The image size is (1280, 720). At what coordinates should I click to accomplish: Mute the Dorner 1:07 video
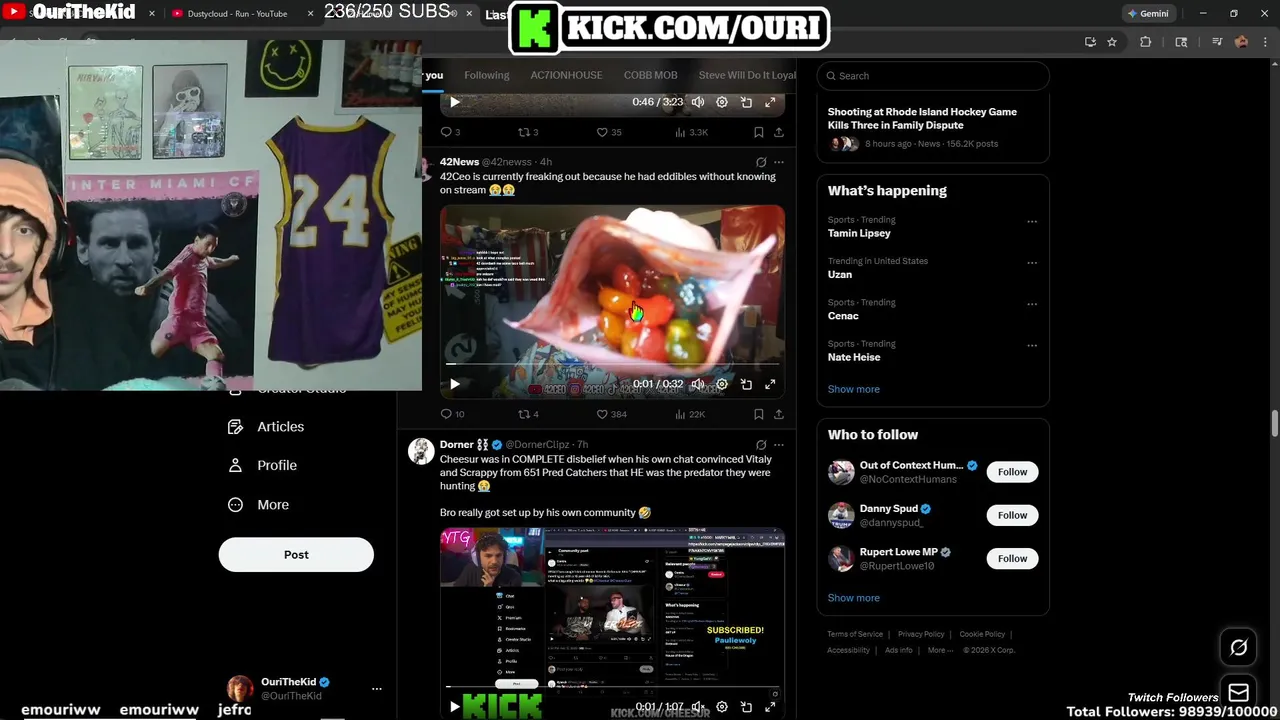(x=698, y=707)
